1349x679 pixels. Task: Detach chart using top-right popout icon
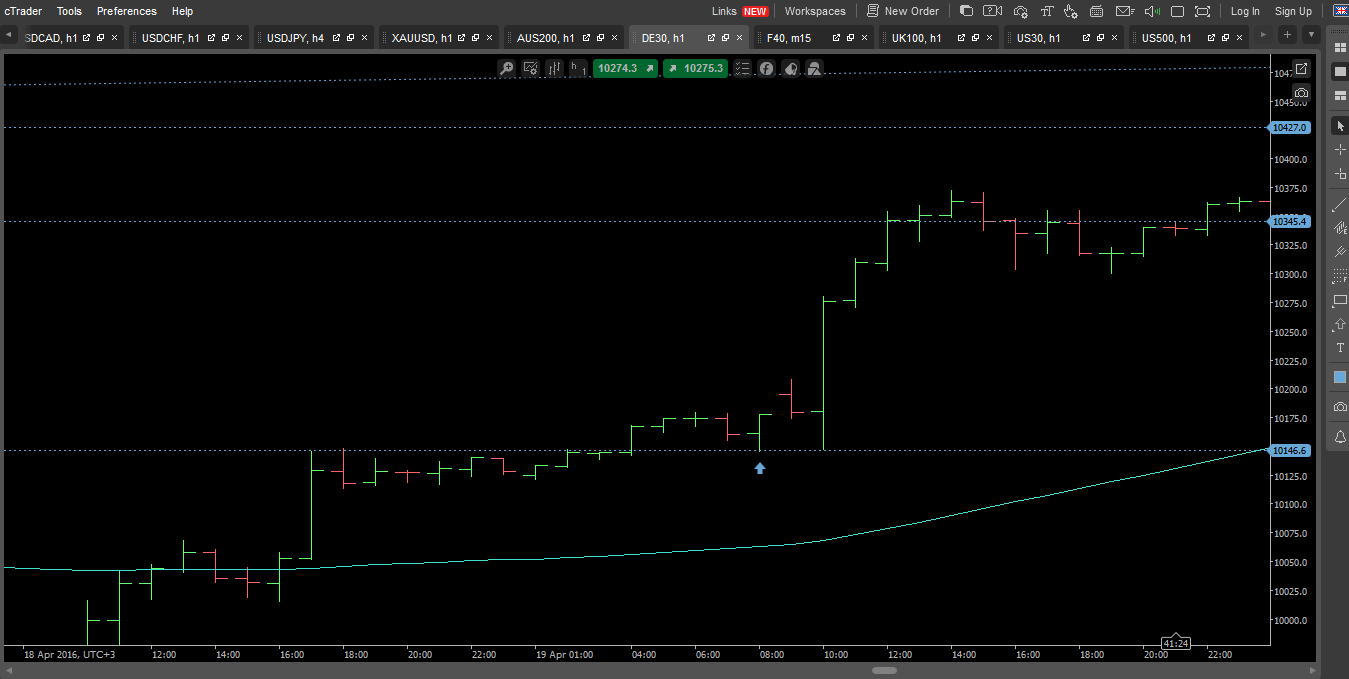[1301, 69]
